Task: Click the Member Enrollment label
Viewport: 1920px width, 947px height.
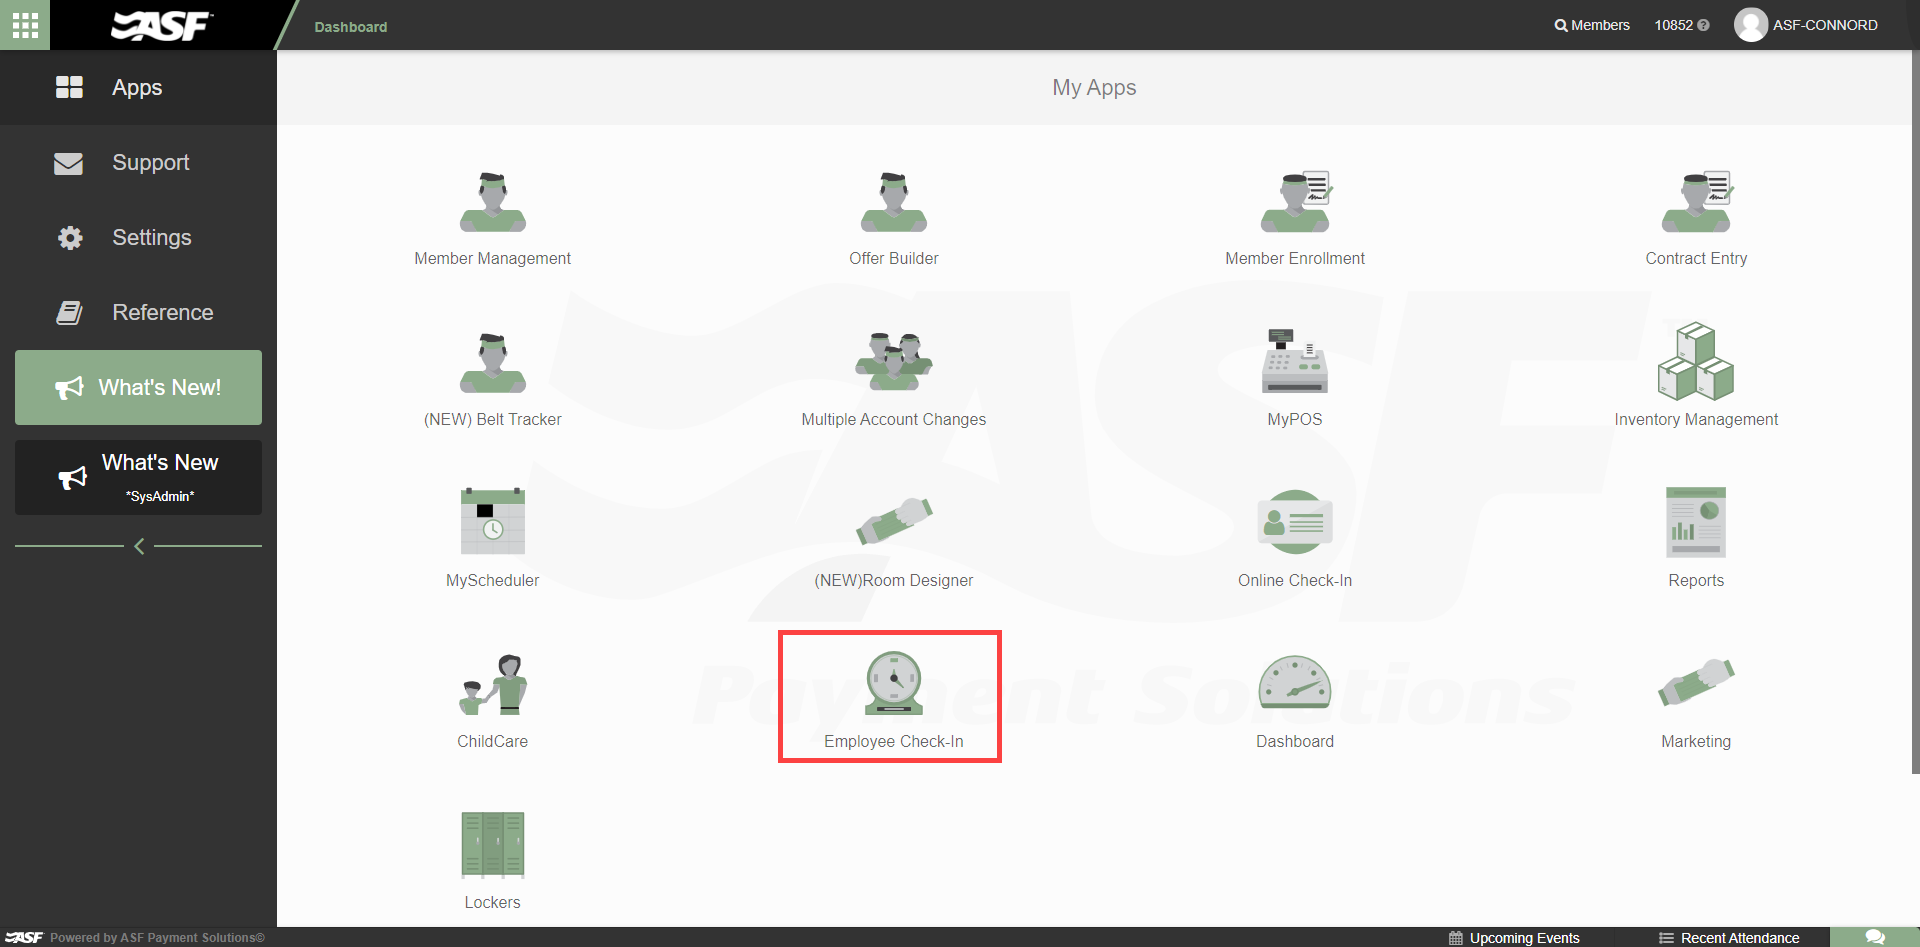Action: pyautogui.click(x=1295, y=258)
